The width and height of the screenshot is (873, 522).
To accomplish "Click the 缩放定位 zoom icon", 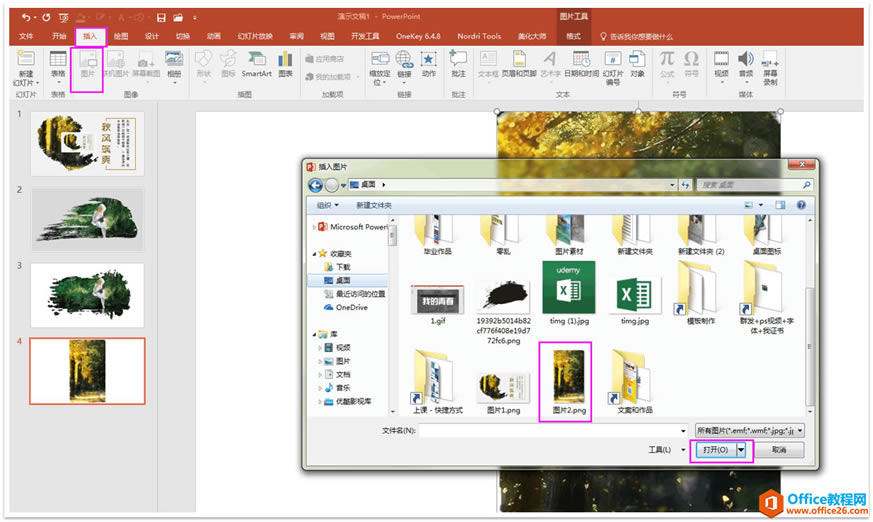I will click(x=380, y=59).
